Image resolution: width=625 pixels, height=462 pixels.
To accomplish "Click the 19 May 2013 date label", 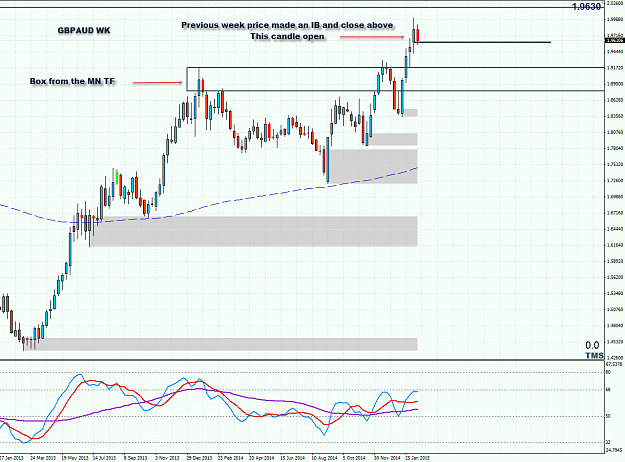I will (75, 458).
